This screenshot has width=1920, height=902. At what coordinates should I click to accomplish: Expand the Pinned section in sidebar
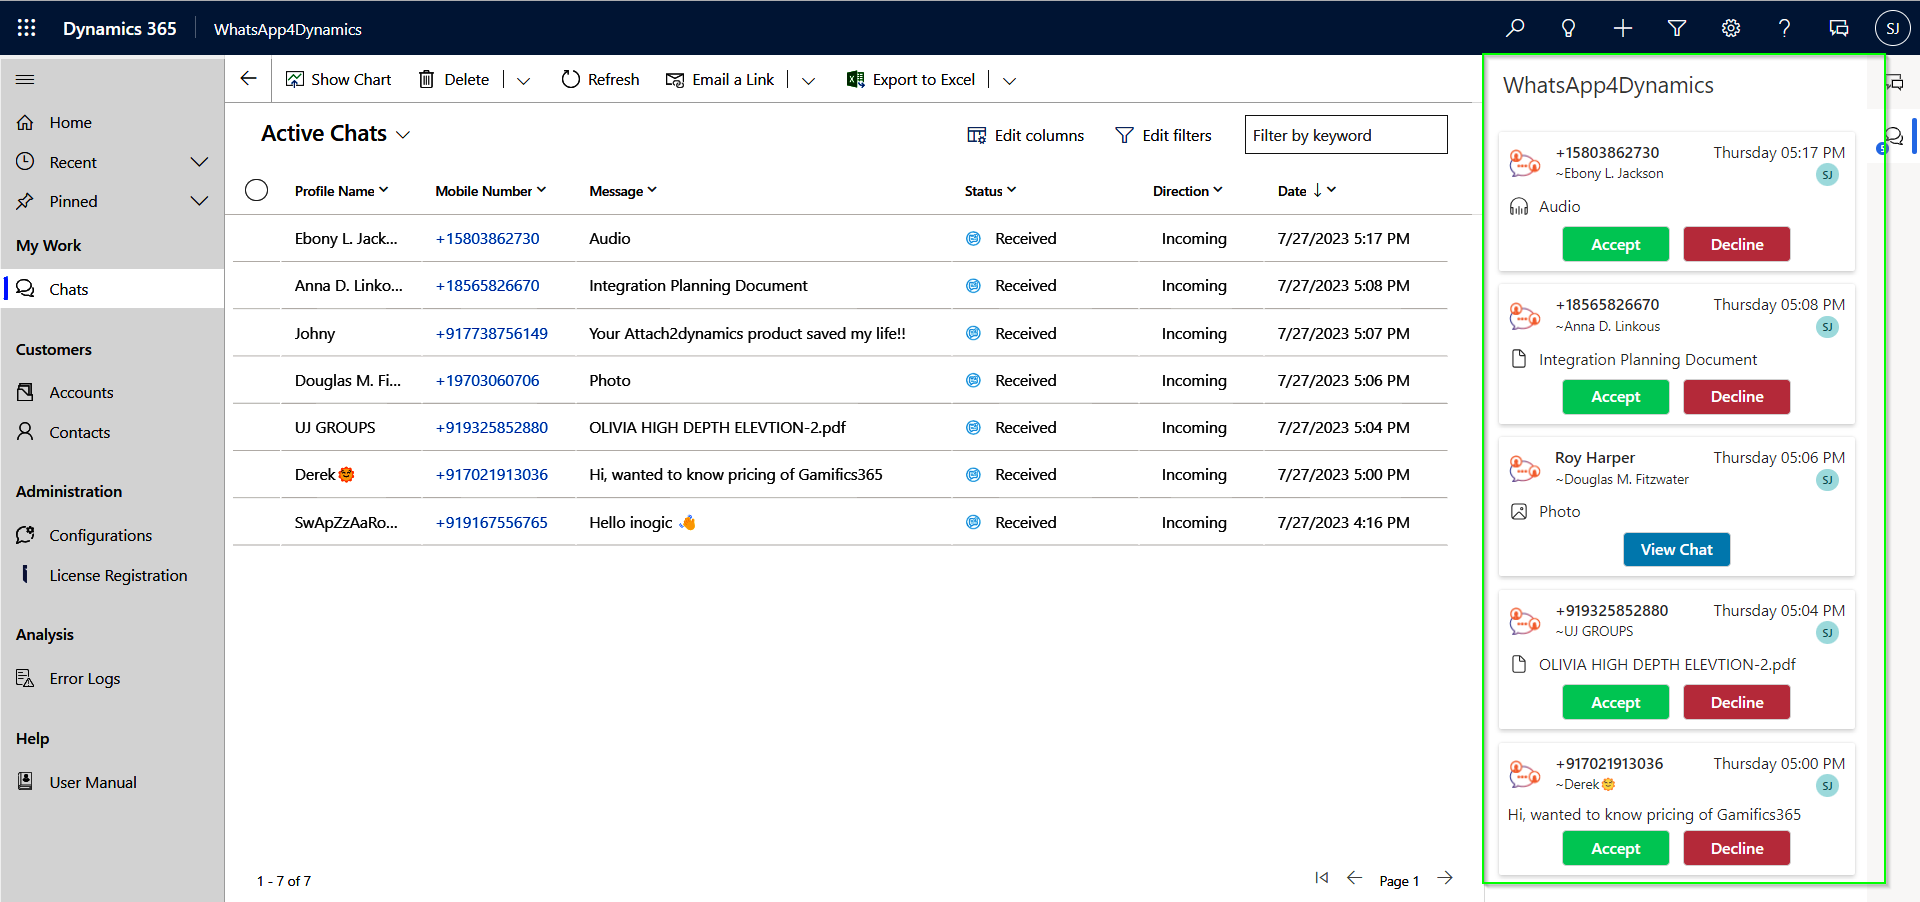tap(199, 201)
